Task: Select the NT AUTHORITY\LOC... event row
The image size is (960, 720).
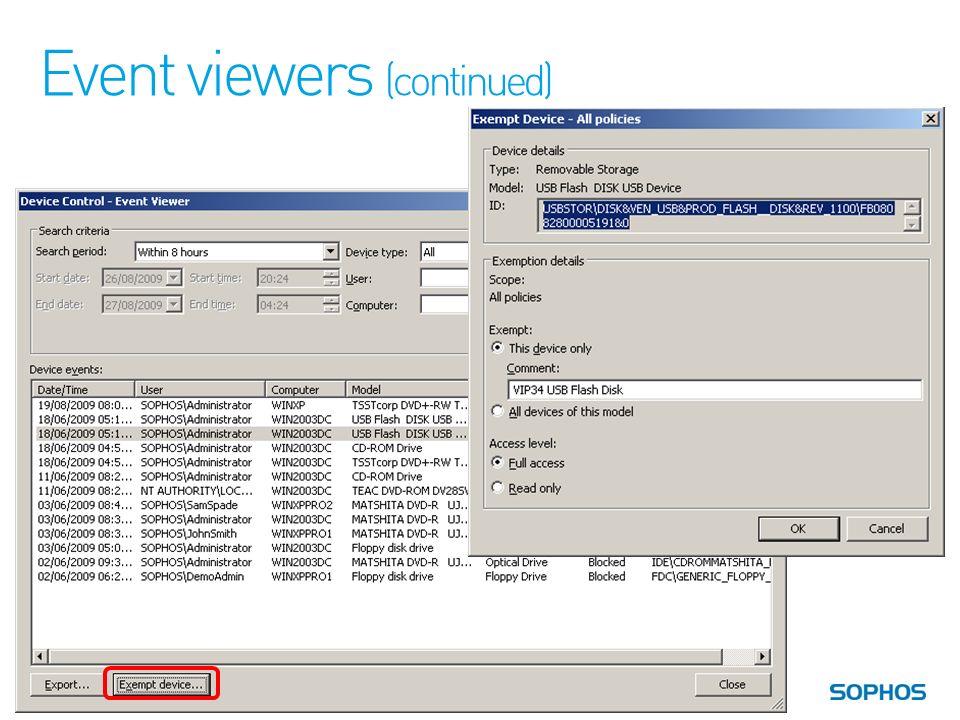Action: (251, 490)
